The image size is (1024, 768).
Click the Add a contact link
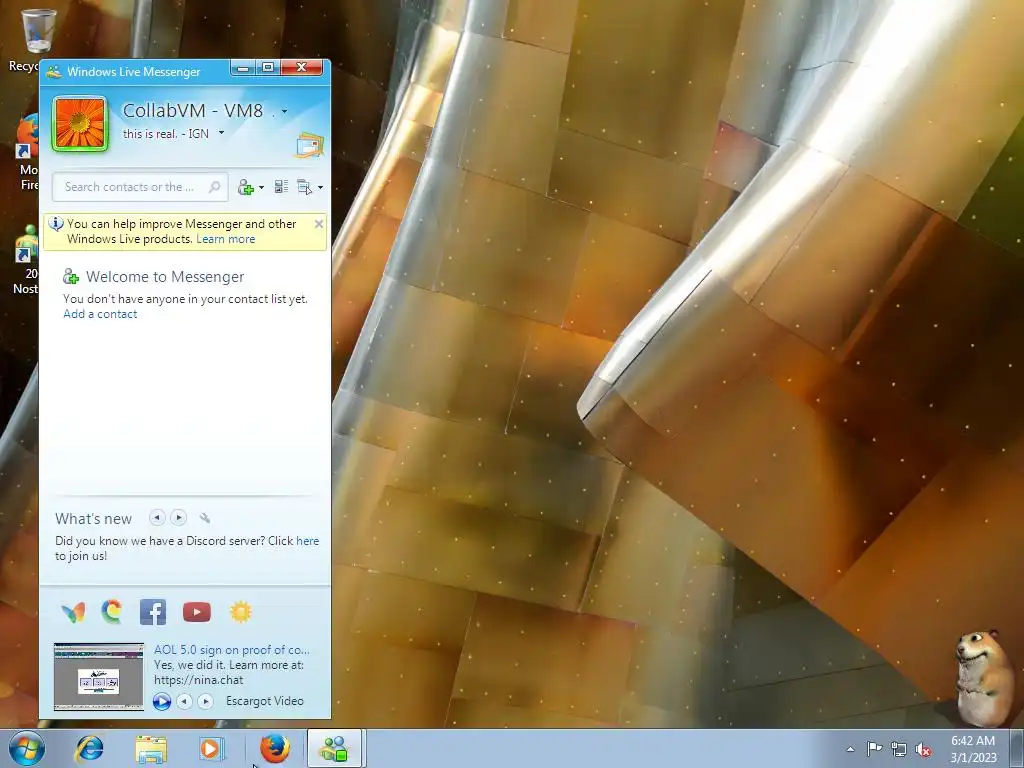(x=100, y=314)
